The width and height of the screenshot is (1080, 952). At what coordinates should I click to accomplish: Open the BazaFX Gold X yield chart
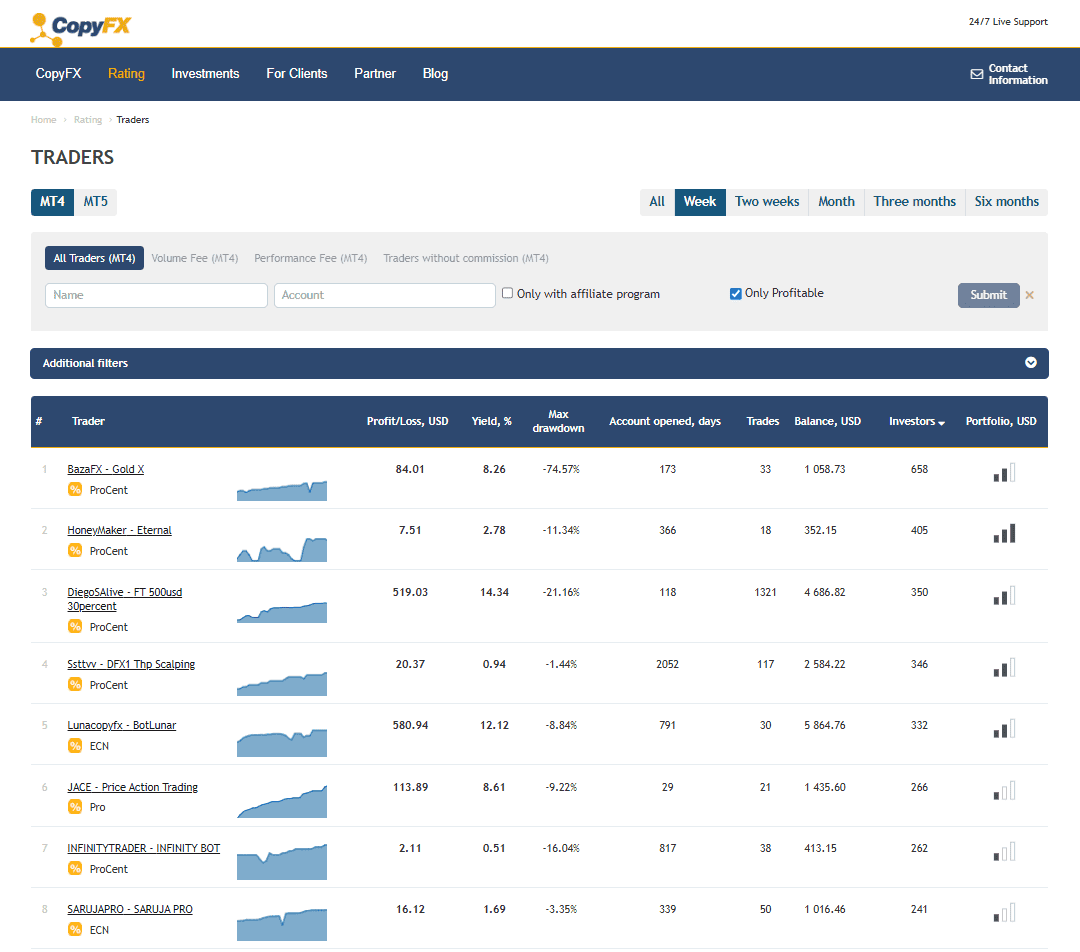pyautogui.click(x=282, y=490)
